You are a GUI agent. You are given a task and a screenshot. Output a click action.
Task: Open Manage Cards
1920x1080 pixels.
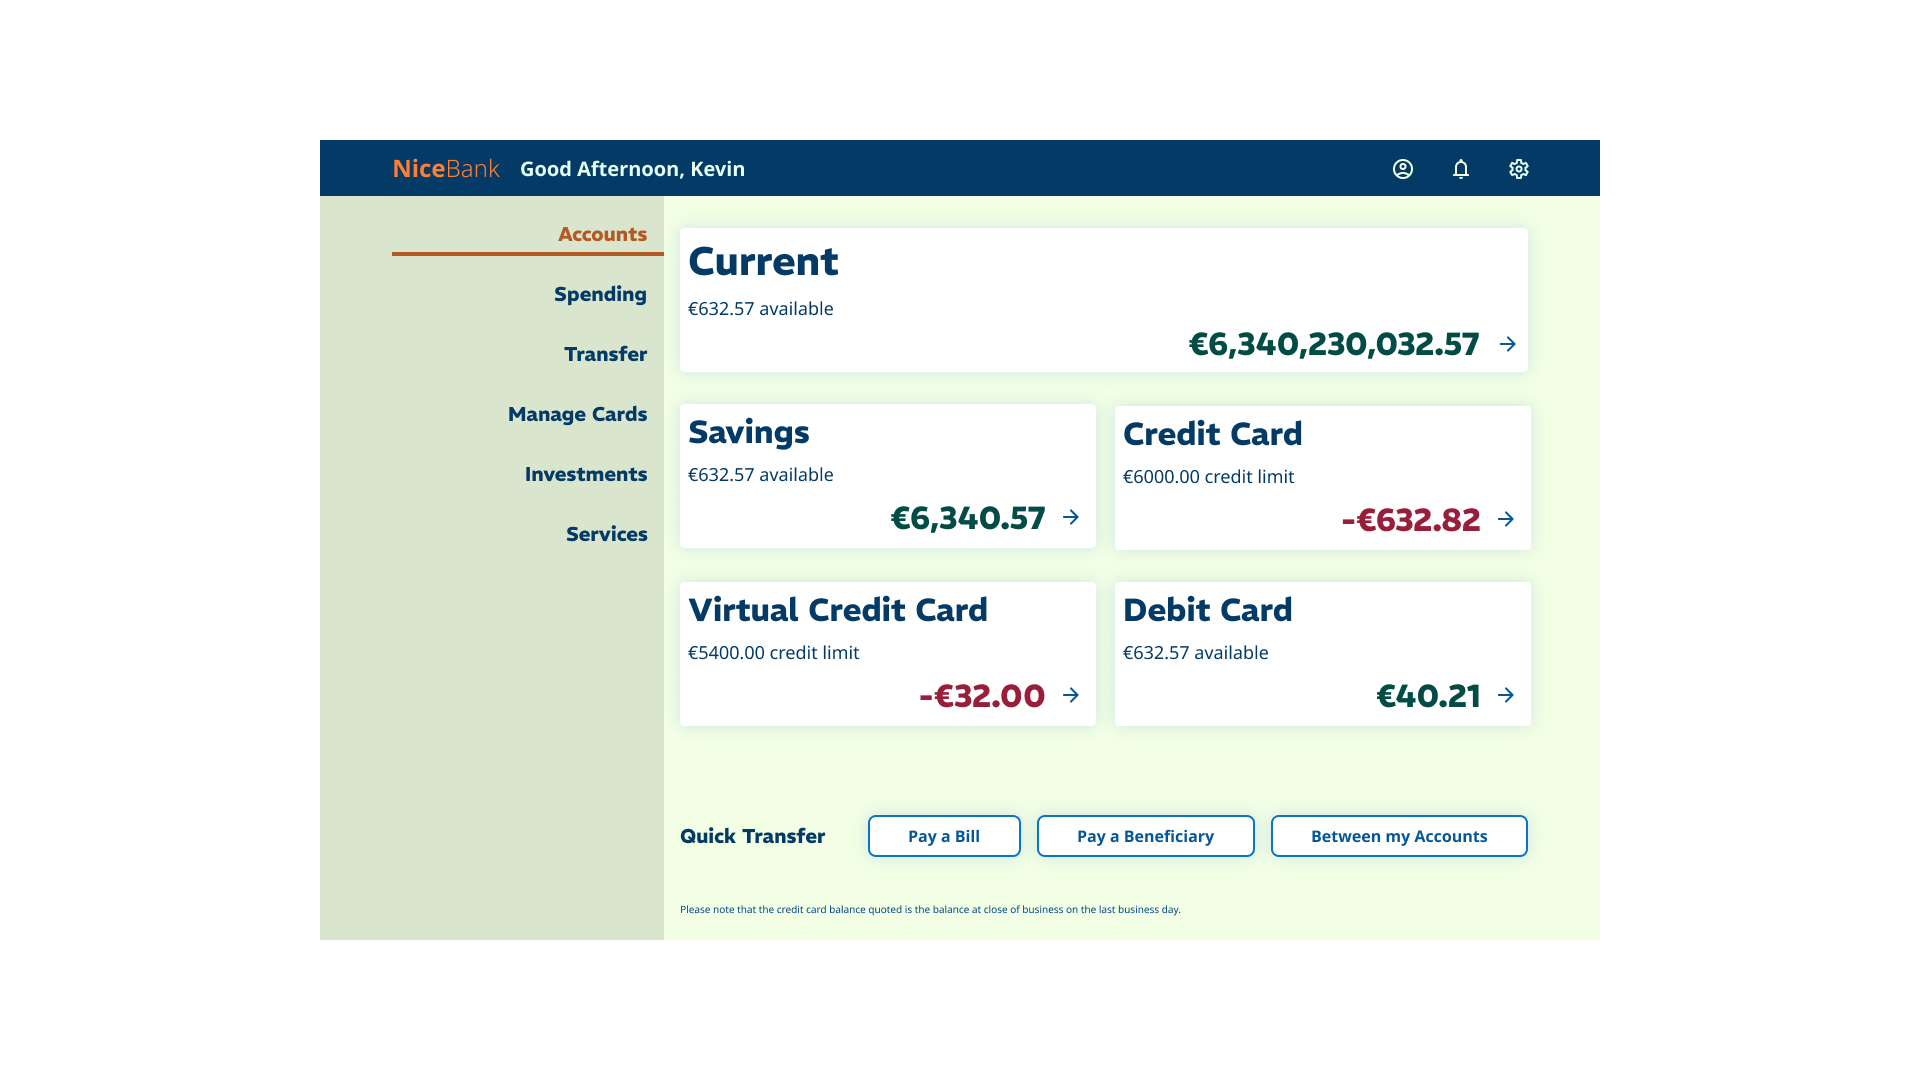[x=578, y=414]
